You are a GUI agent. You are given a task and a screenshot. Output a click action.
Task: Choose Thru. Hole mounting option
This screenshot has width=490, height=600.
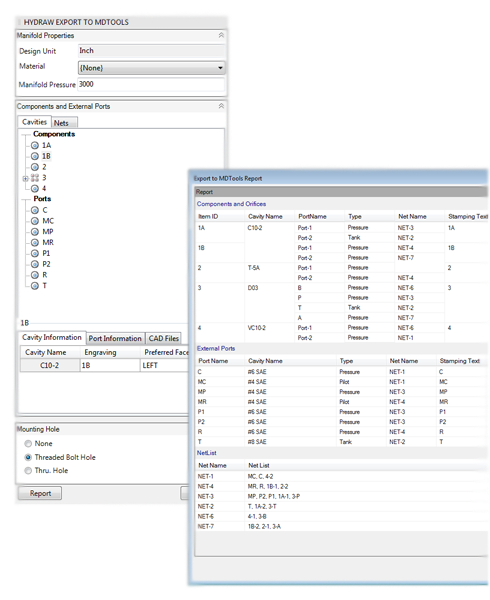pyautogui.click(x=28, y=471)
